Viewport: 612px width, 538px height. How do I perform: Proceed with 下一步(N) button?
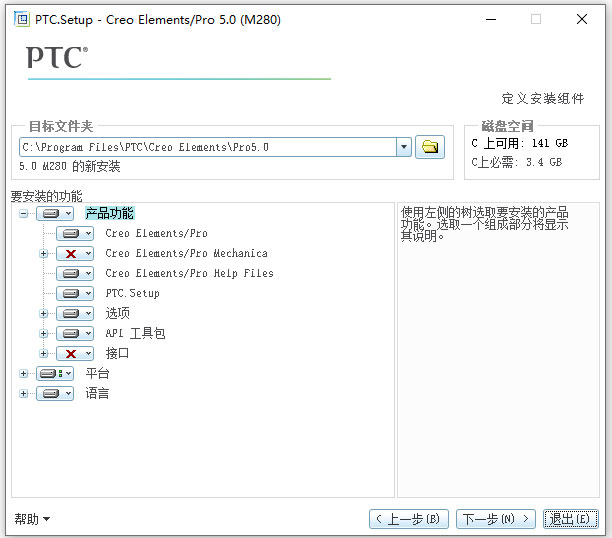click(496, 519)
